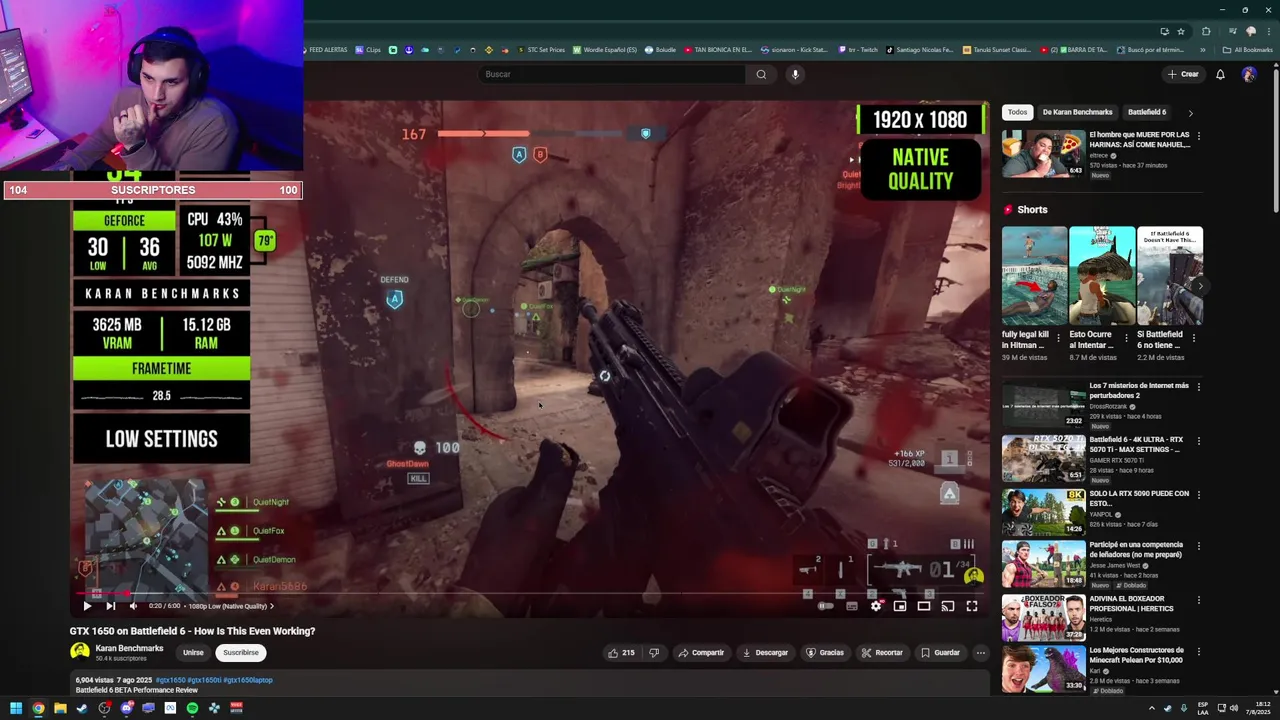Open more actions menu below the video
Screen dimensions: 1280x720
point(981,653)
